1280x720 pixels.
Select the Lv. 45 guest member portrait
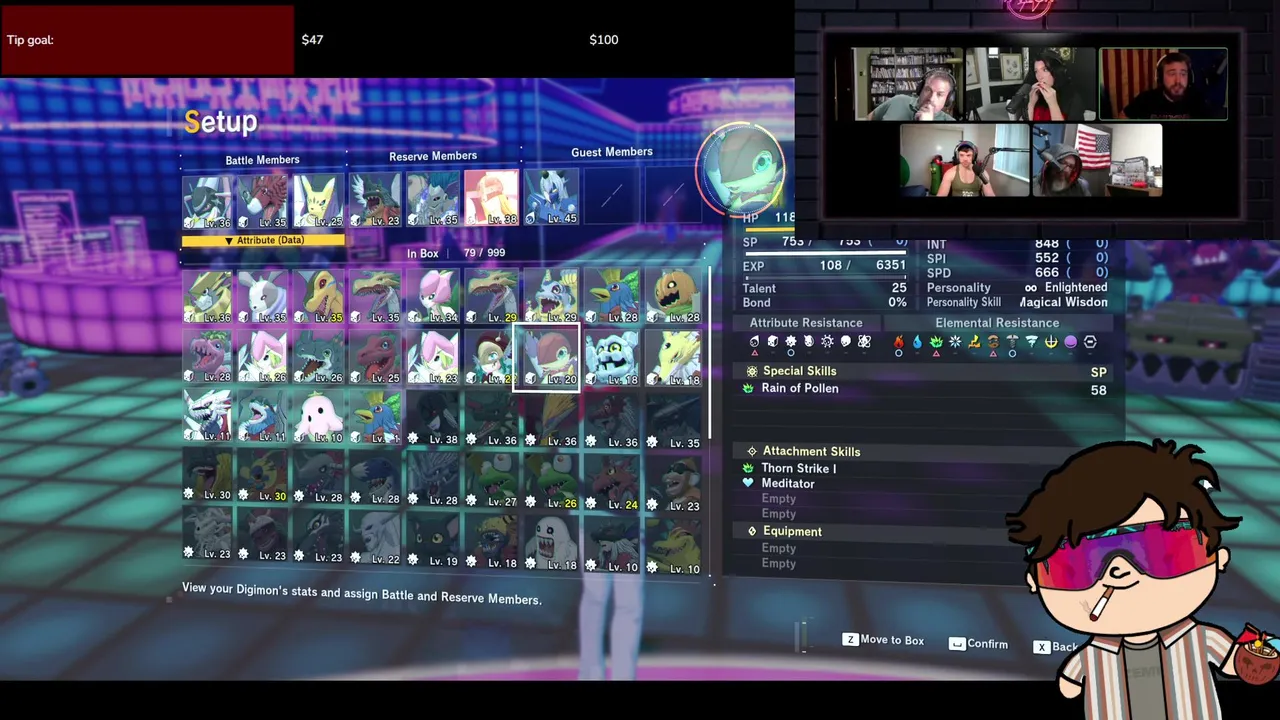tap(551, 196)
